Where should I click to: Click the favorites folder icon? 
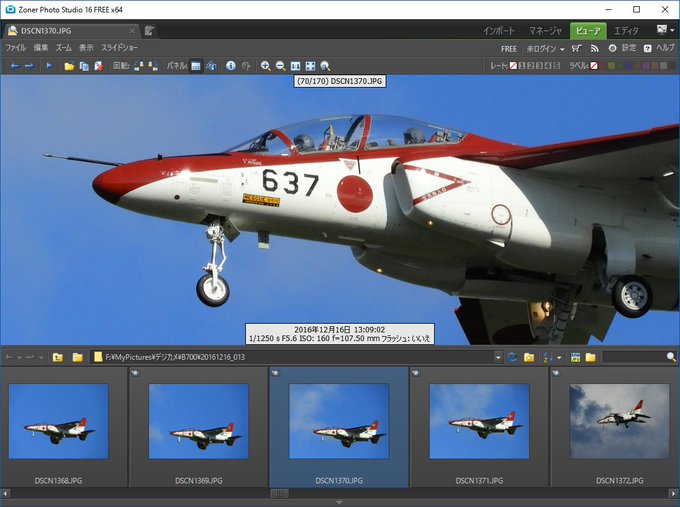[529, 357]
